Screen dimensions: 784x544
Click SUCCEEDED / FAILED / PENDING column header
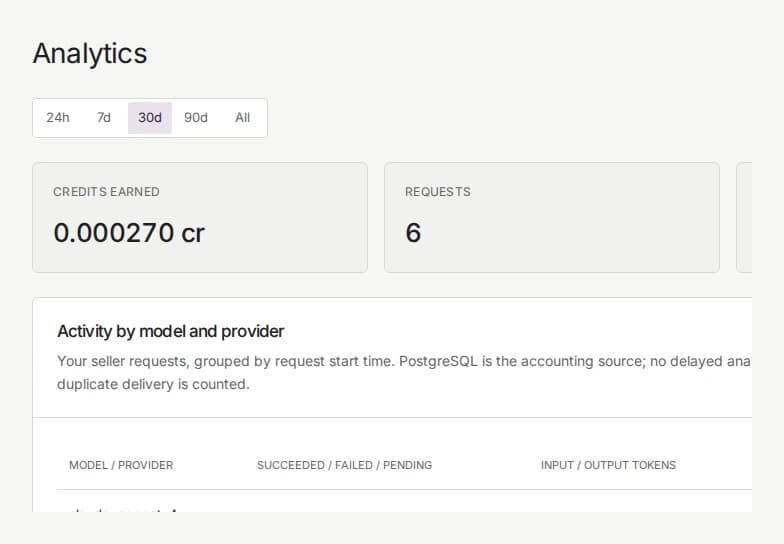click(x=344, y=465)
